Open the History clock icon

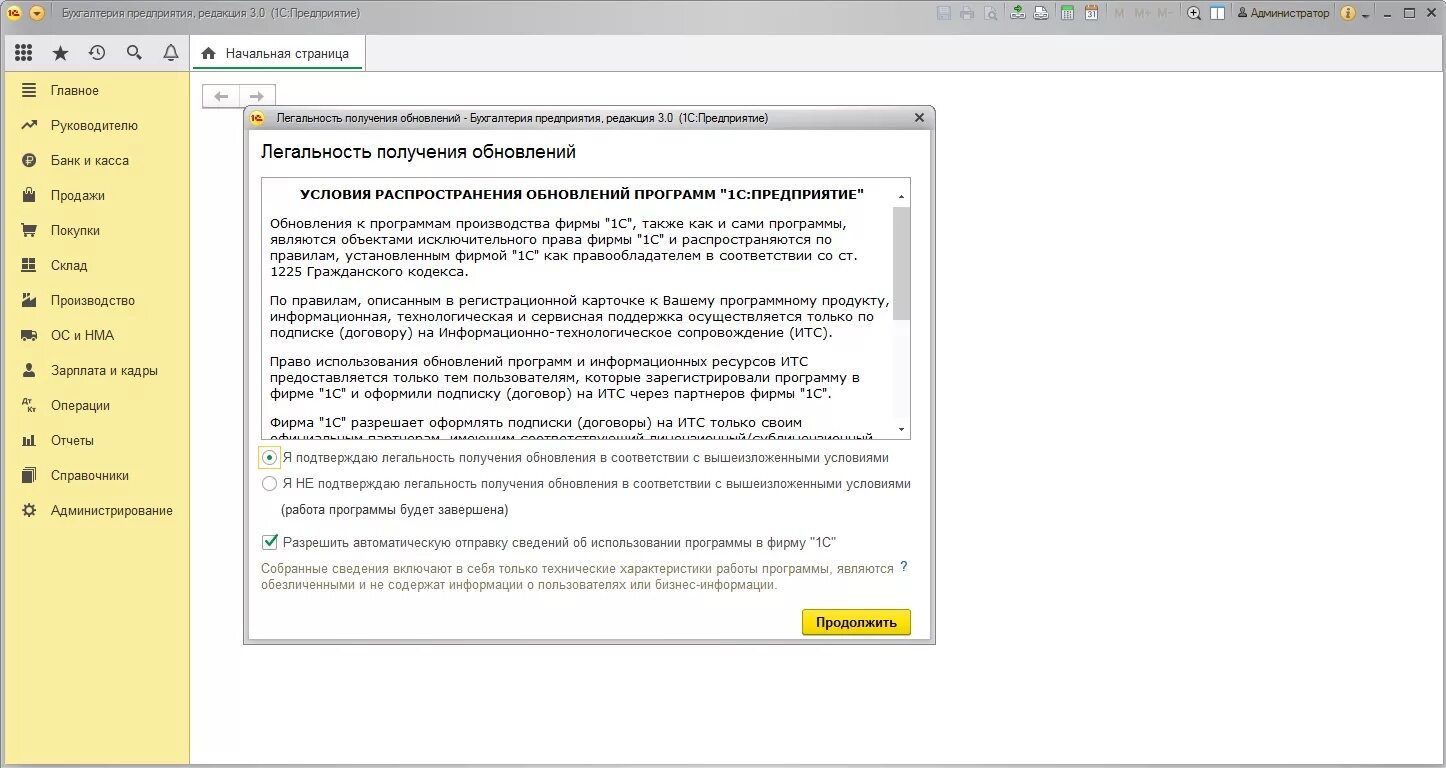point(97,53)
